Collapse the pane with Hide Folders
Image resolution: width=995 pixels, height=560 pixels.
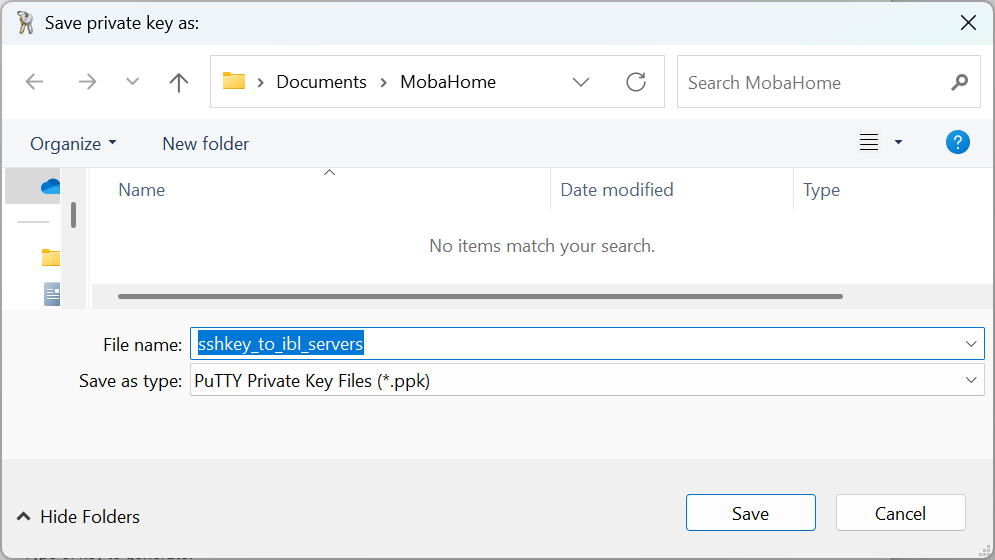(x=78, y=516)
